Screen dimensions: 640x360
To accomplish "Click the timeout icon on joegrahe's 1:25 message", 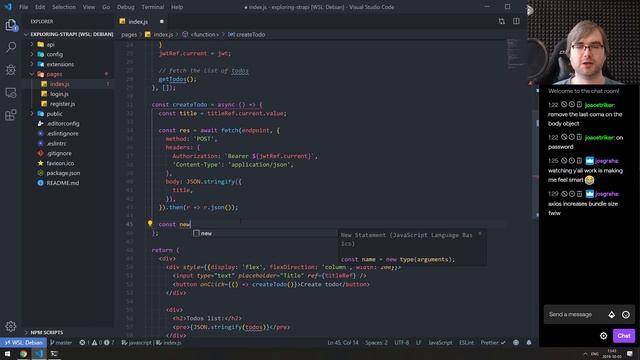I will (x=572, y=161).
